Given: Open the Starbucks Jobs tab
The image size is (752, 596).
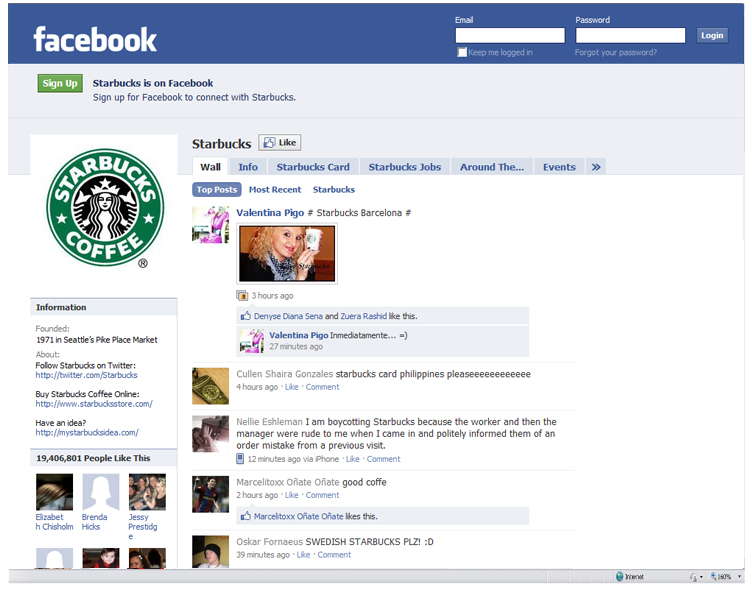Looking at the screenshot, I should tap(405, 167).
